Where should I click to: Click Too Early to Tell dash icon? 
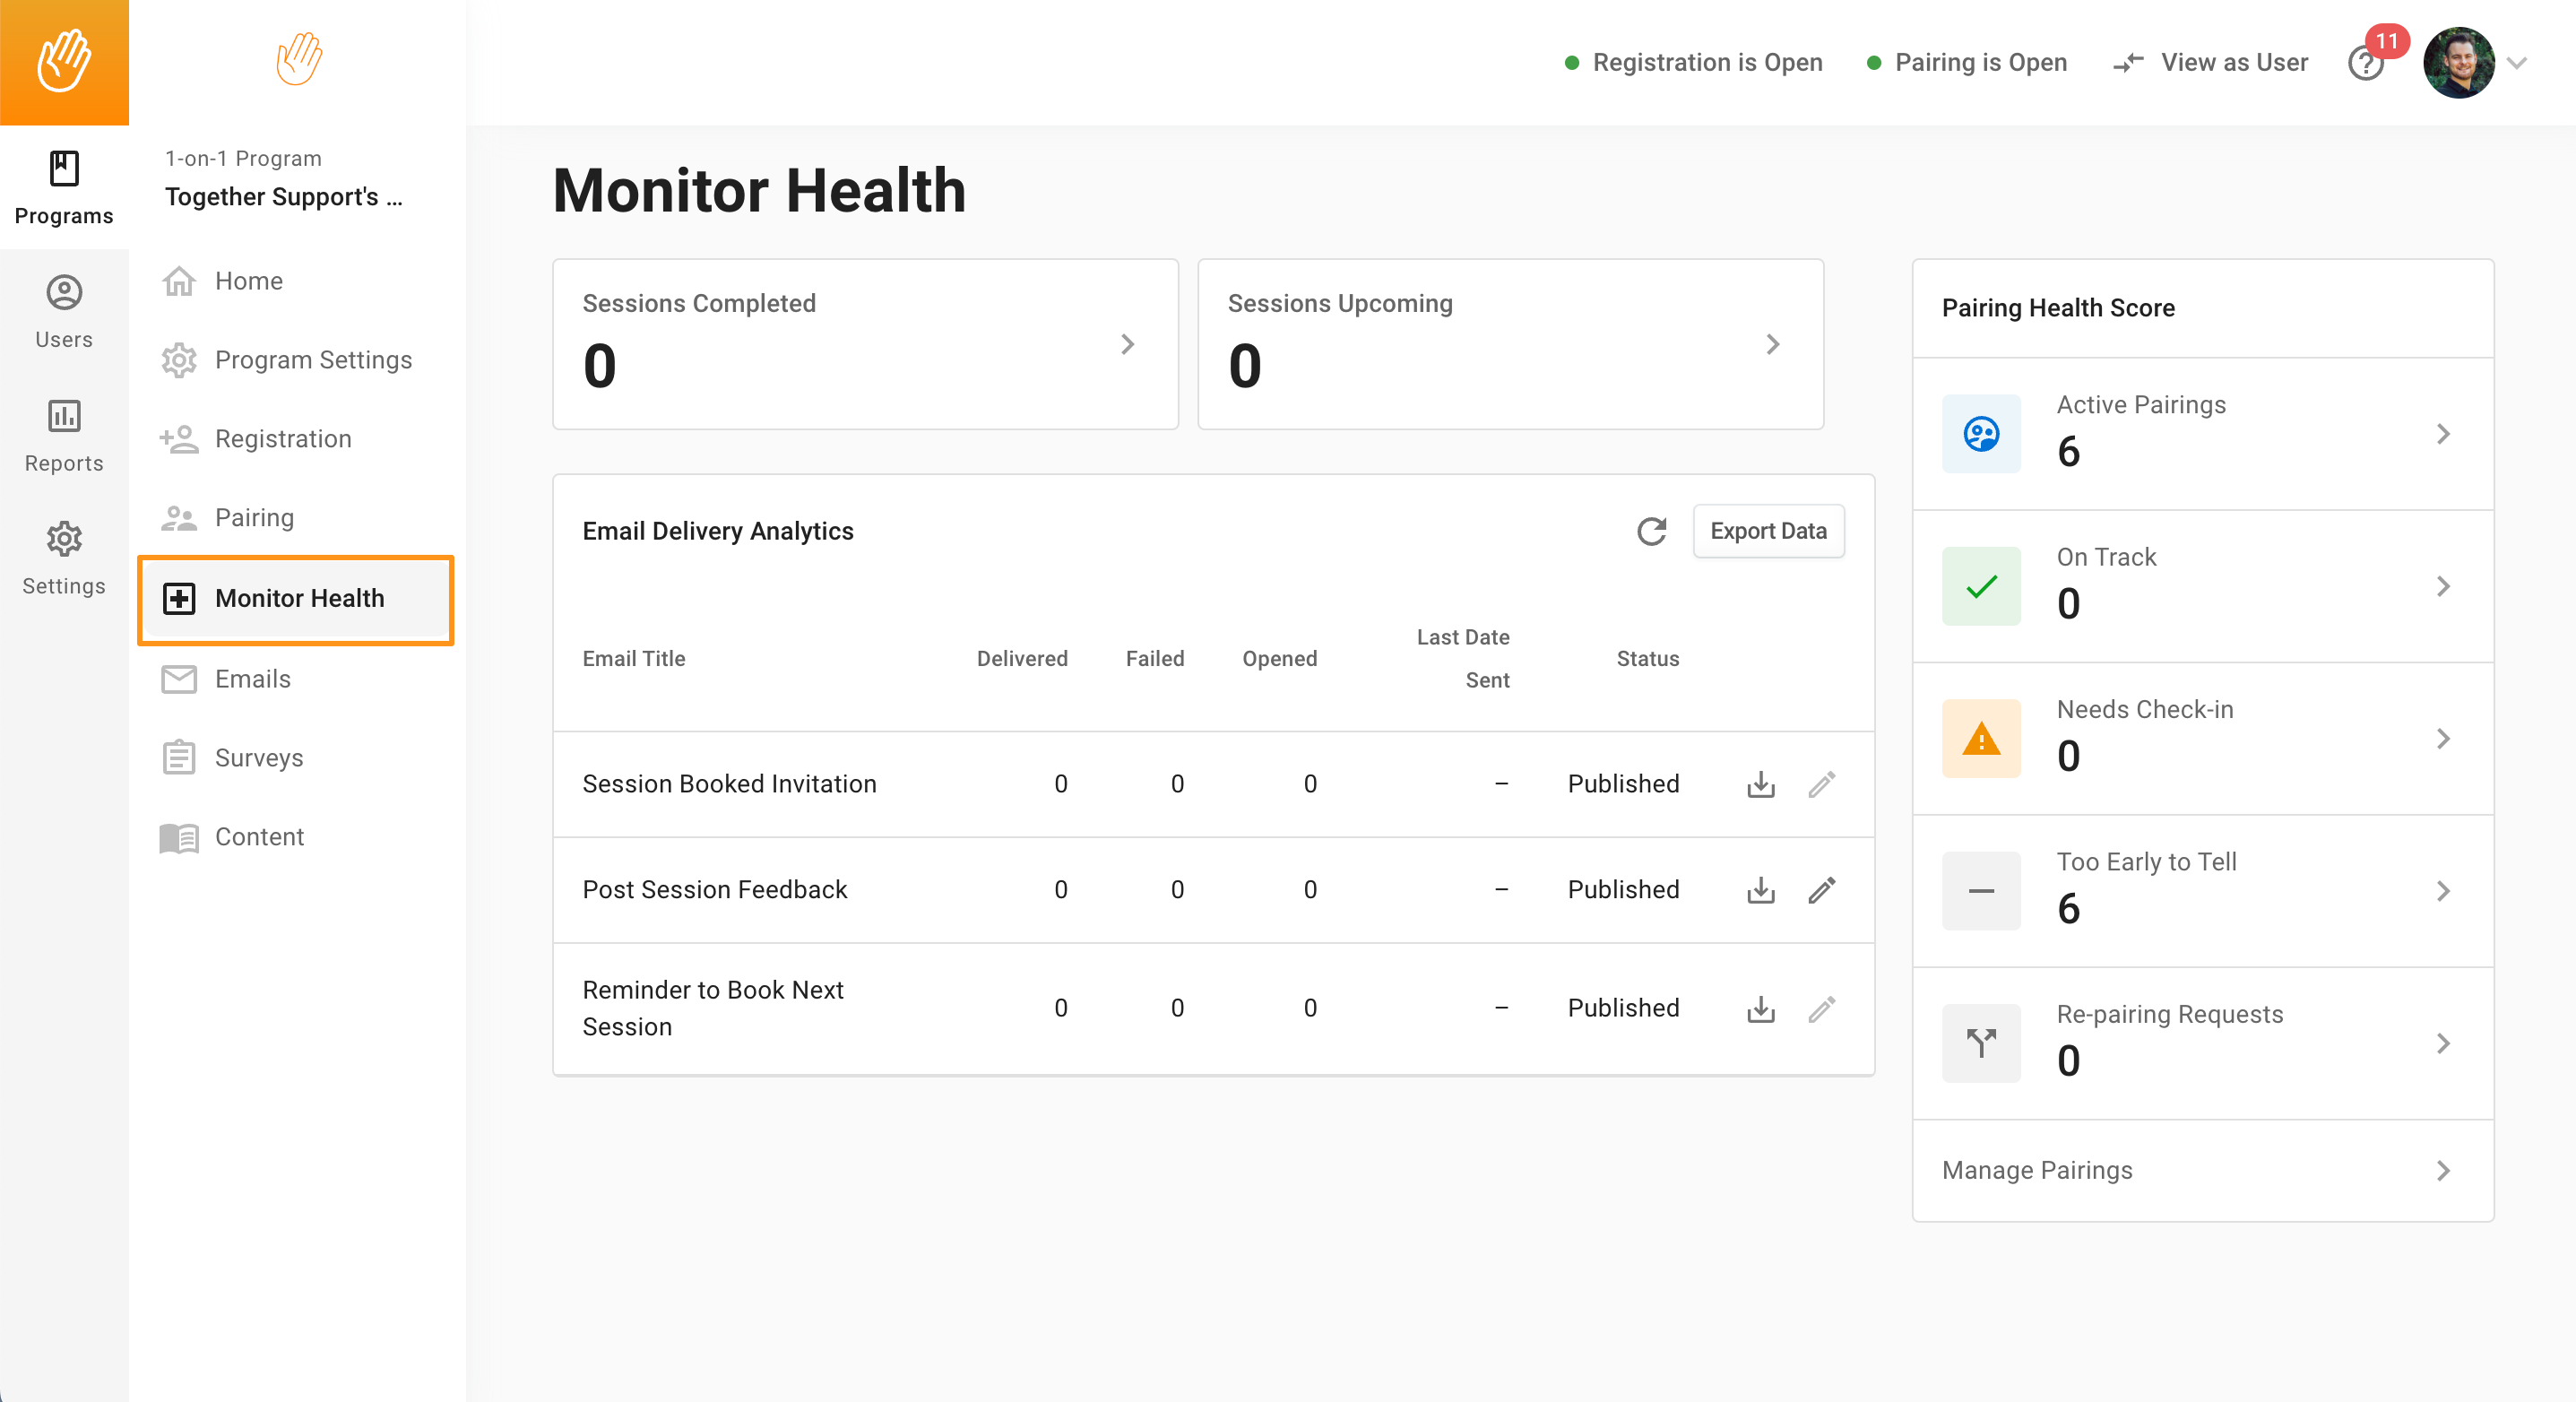1980,891
